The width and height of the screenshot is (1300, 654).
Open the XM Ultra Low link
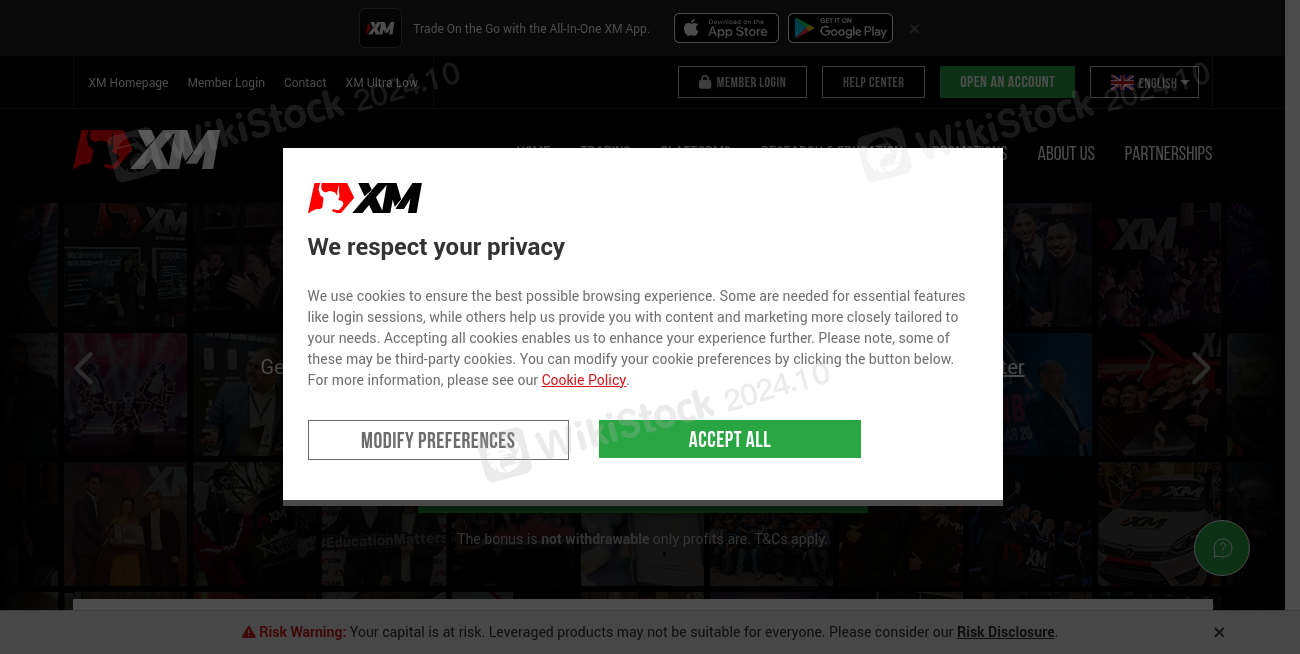(382, 83)
